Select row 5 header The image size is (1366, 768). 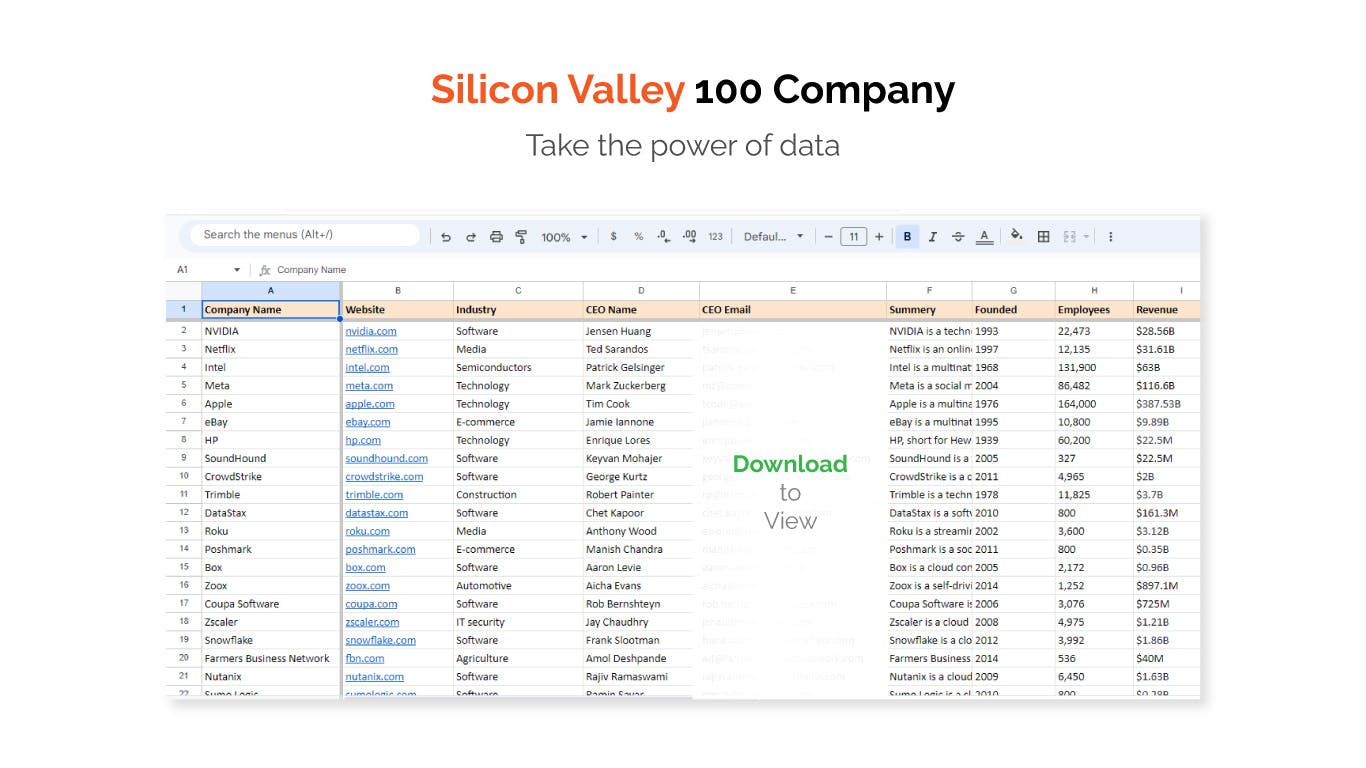[x=184, y=385]
